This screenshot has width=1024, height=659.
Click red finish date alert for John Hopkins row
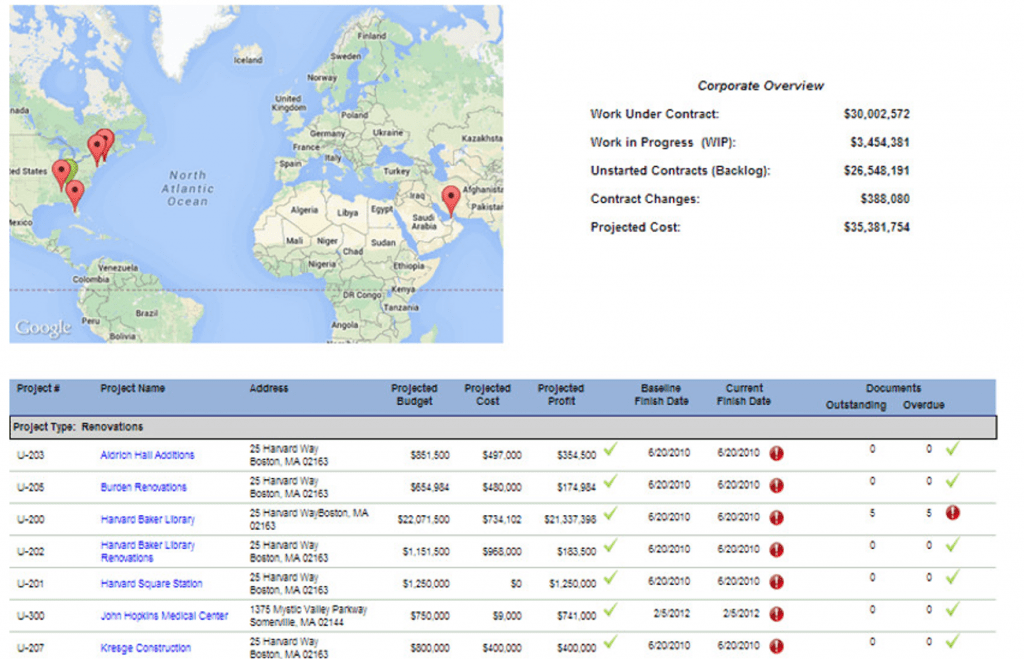coord(776,614)
